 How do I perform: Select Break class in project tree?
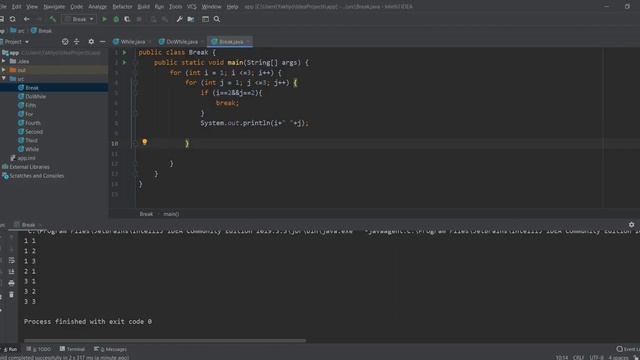pyautogui.click(x=32, y=88)
